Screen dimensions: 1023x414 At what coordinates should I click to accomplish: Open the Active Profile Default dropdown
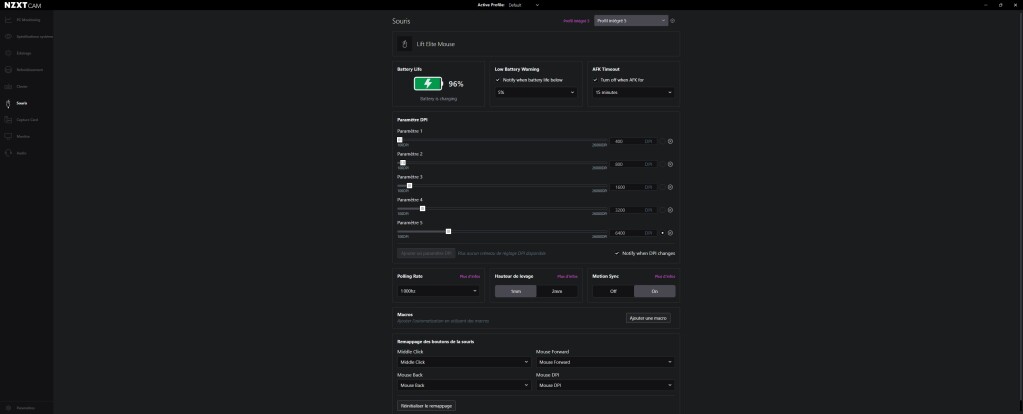(x=524, y=5)
